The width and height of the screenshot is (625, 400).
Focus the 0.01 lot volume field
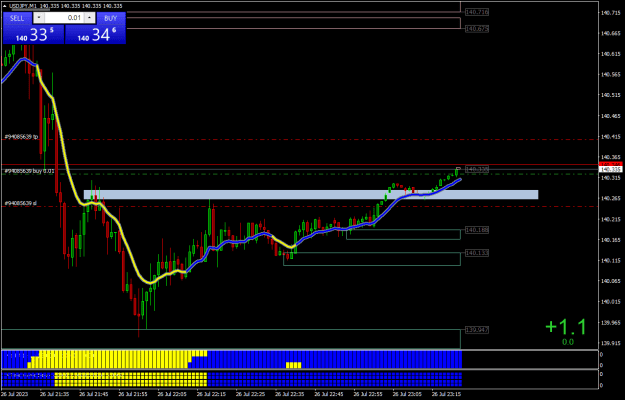pos(64,18)
